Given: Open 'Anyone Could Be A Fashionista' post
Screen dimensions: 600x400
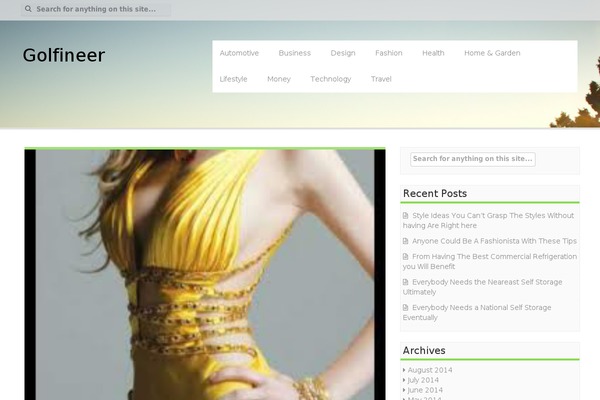Looking at the screenshot, I should point(494,241).
